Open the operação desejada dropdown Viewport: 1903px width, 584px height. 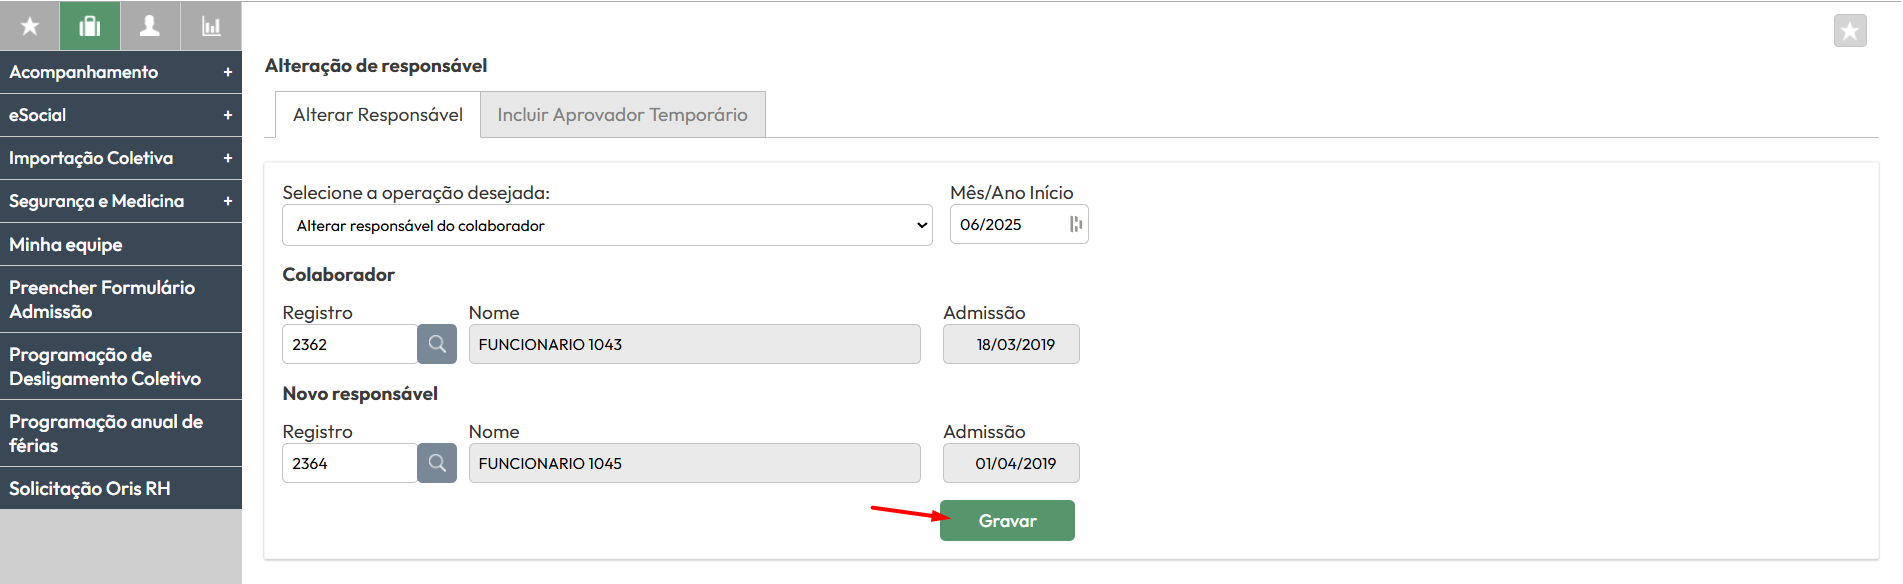[x=607, y=225]
